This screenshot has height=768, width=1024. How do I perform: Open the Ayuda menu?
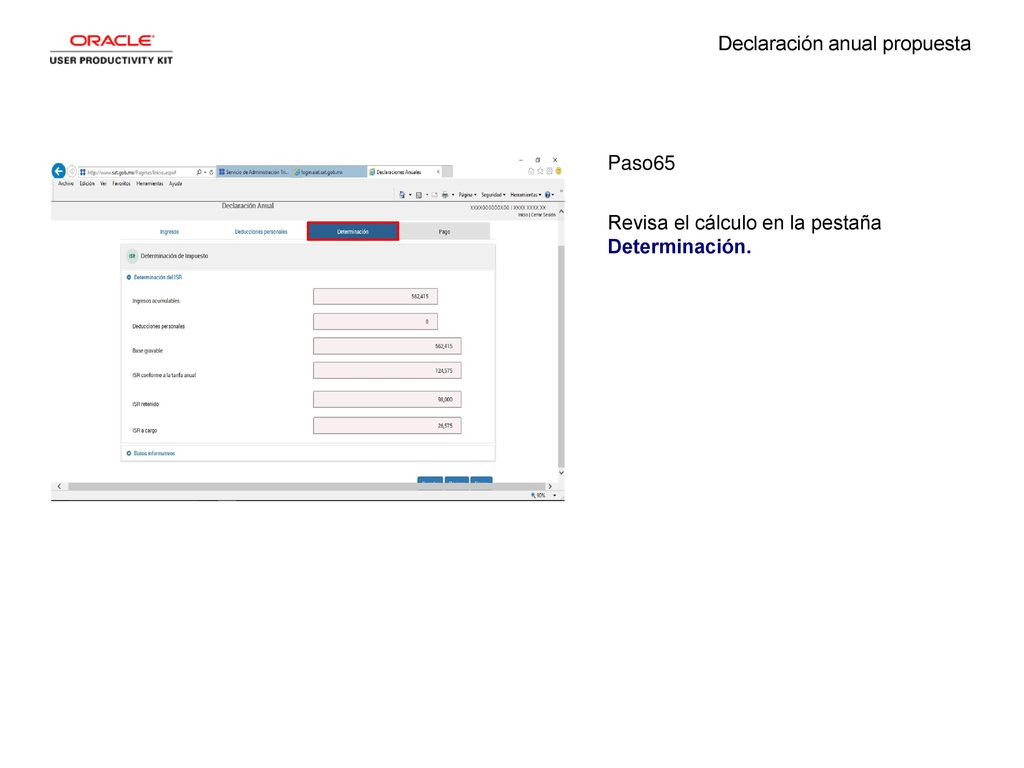point(176,184)
